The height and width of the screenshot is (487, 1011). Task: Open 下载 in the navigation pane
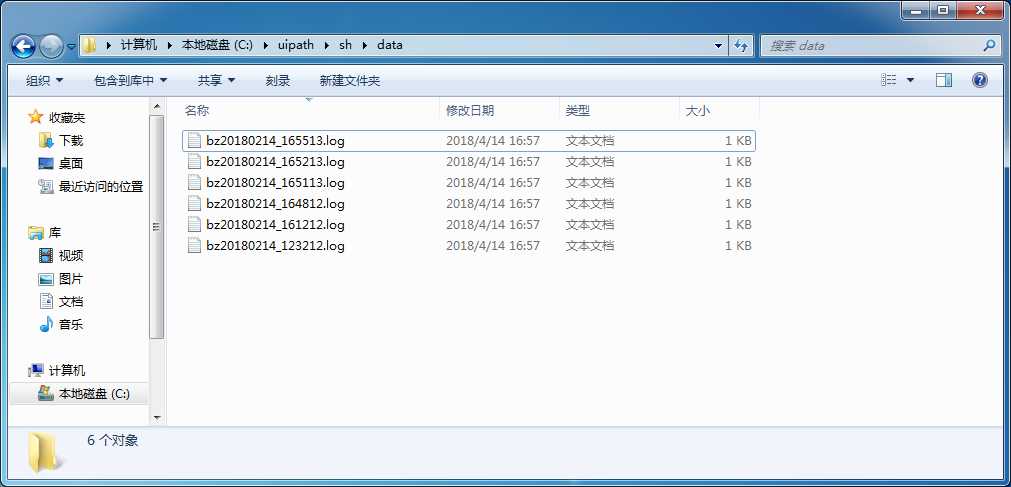point(61,141)
